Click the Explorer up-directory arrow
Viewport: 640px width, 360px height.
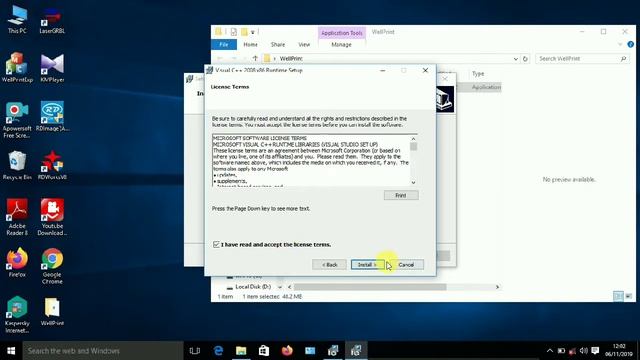click(255, 58)
